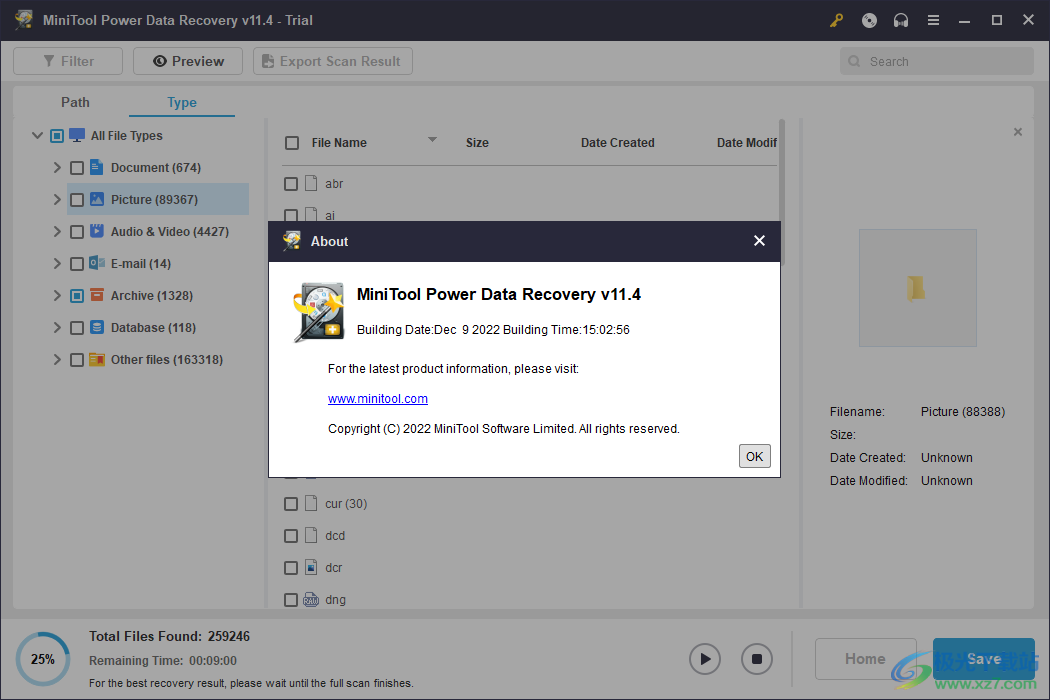Click the Database category icon
The height and width of the screenshot is (700, 1050).
[x=96, y=327]
